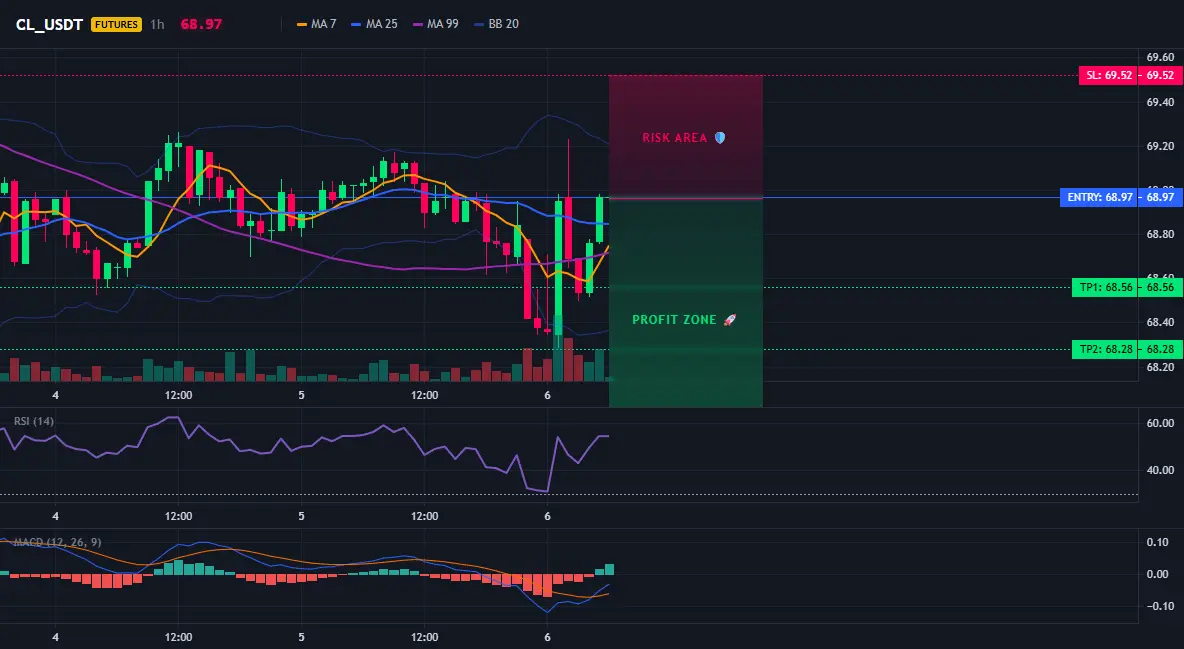Click the RSI (14) indicator label
1184x649 pixels.
tap(34, 421)
